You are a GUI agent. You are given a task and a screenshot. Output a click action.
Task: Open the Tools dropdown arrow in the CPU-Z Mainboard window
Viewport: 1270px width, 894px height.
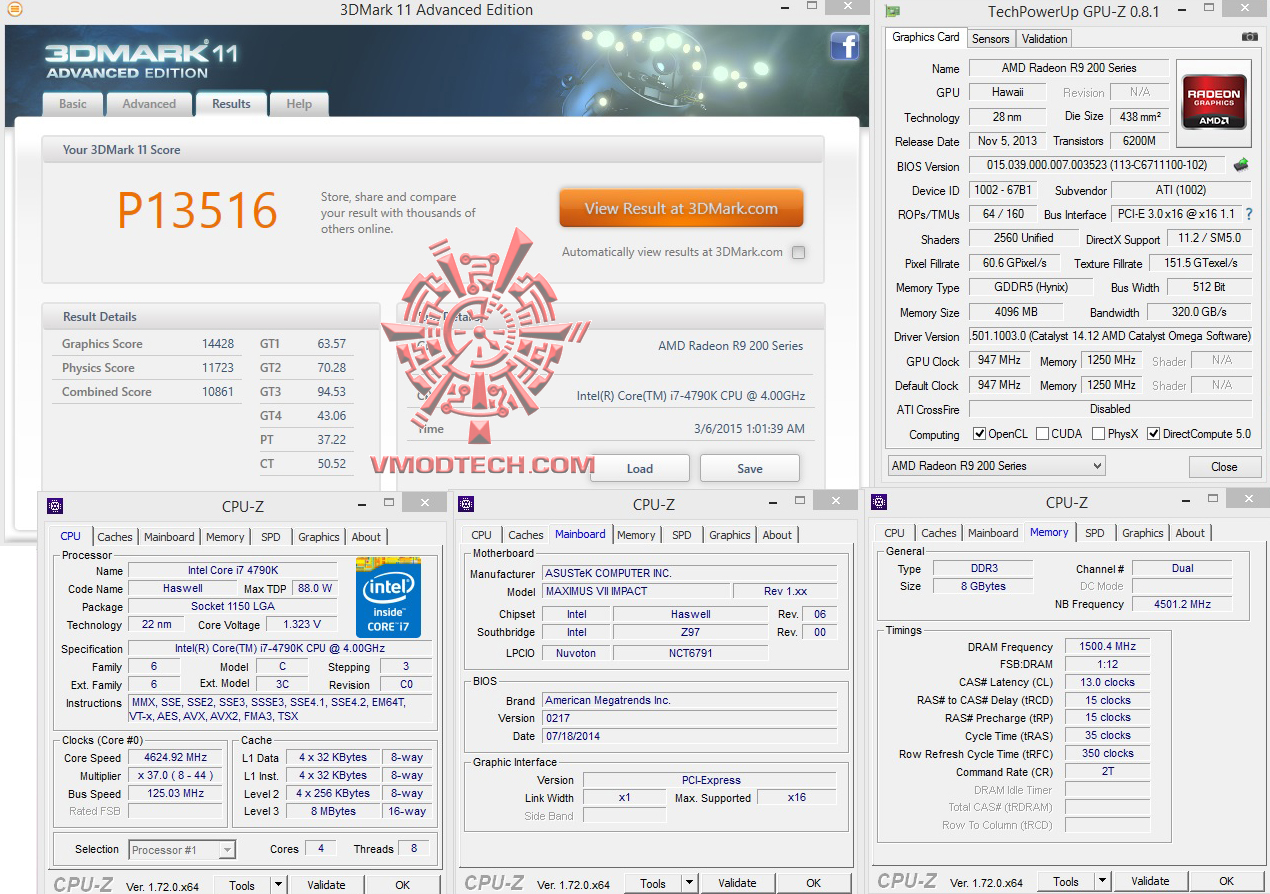pos(690,884)
